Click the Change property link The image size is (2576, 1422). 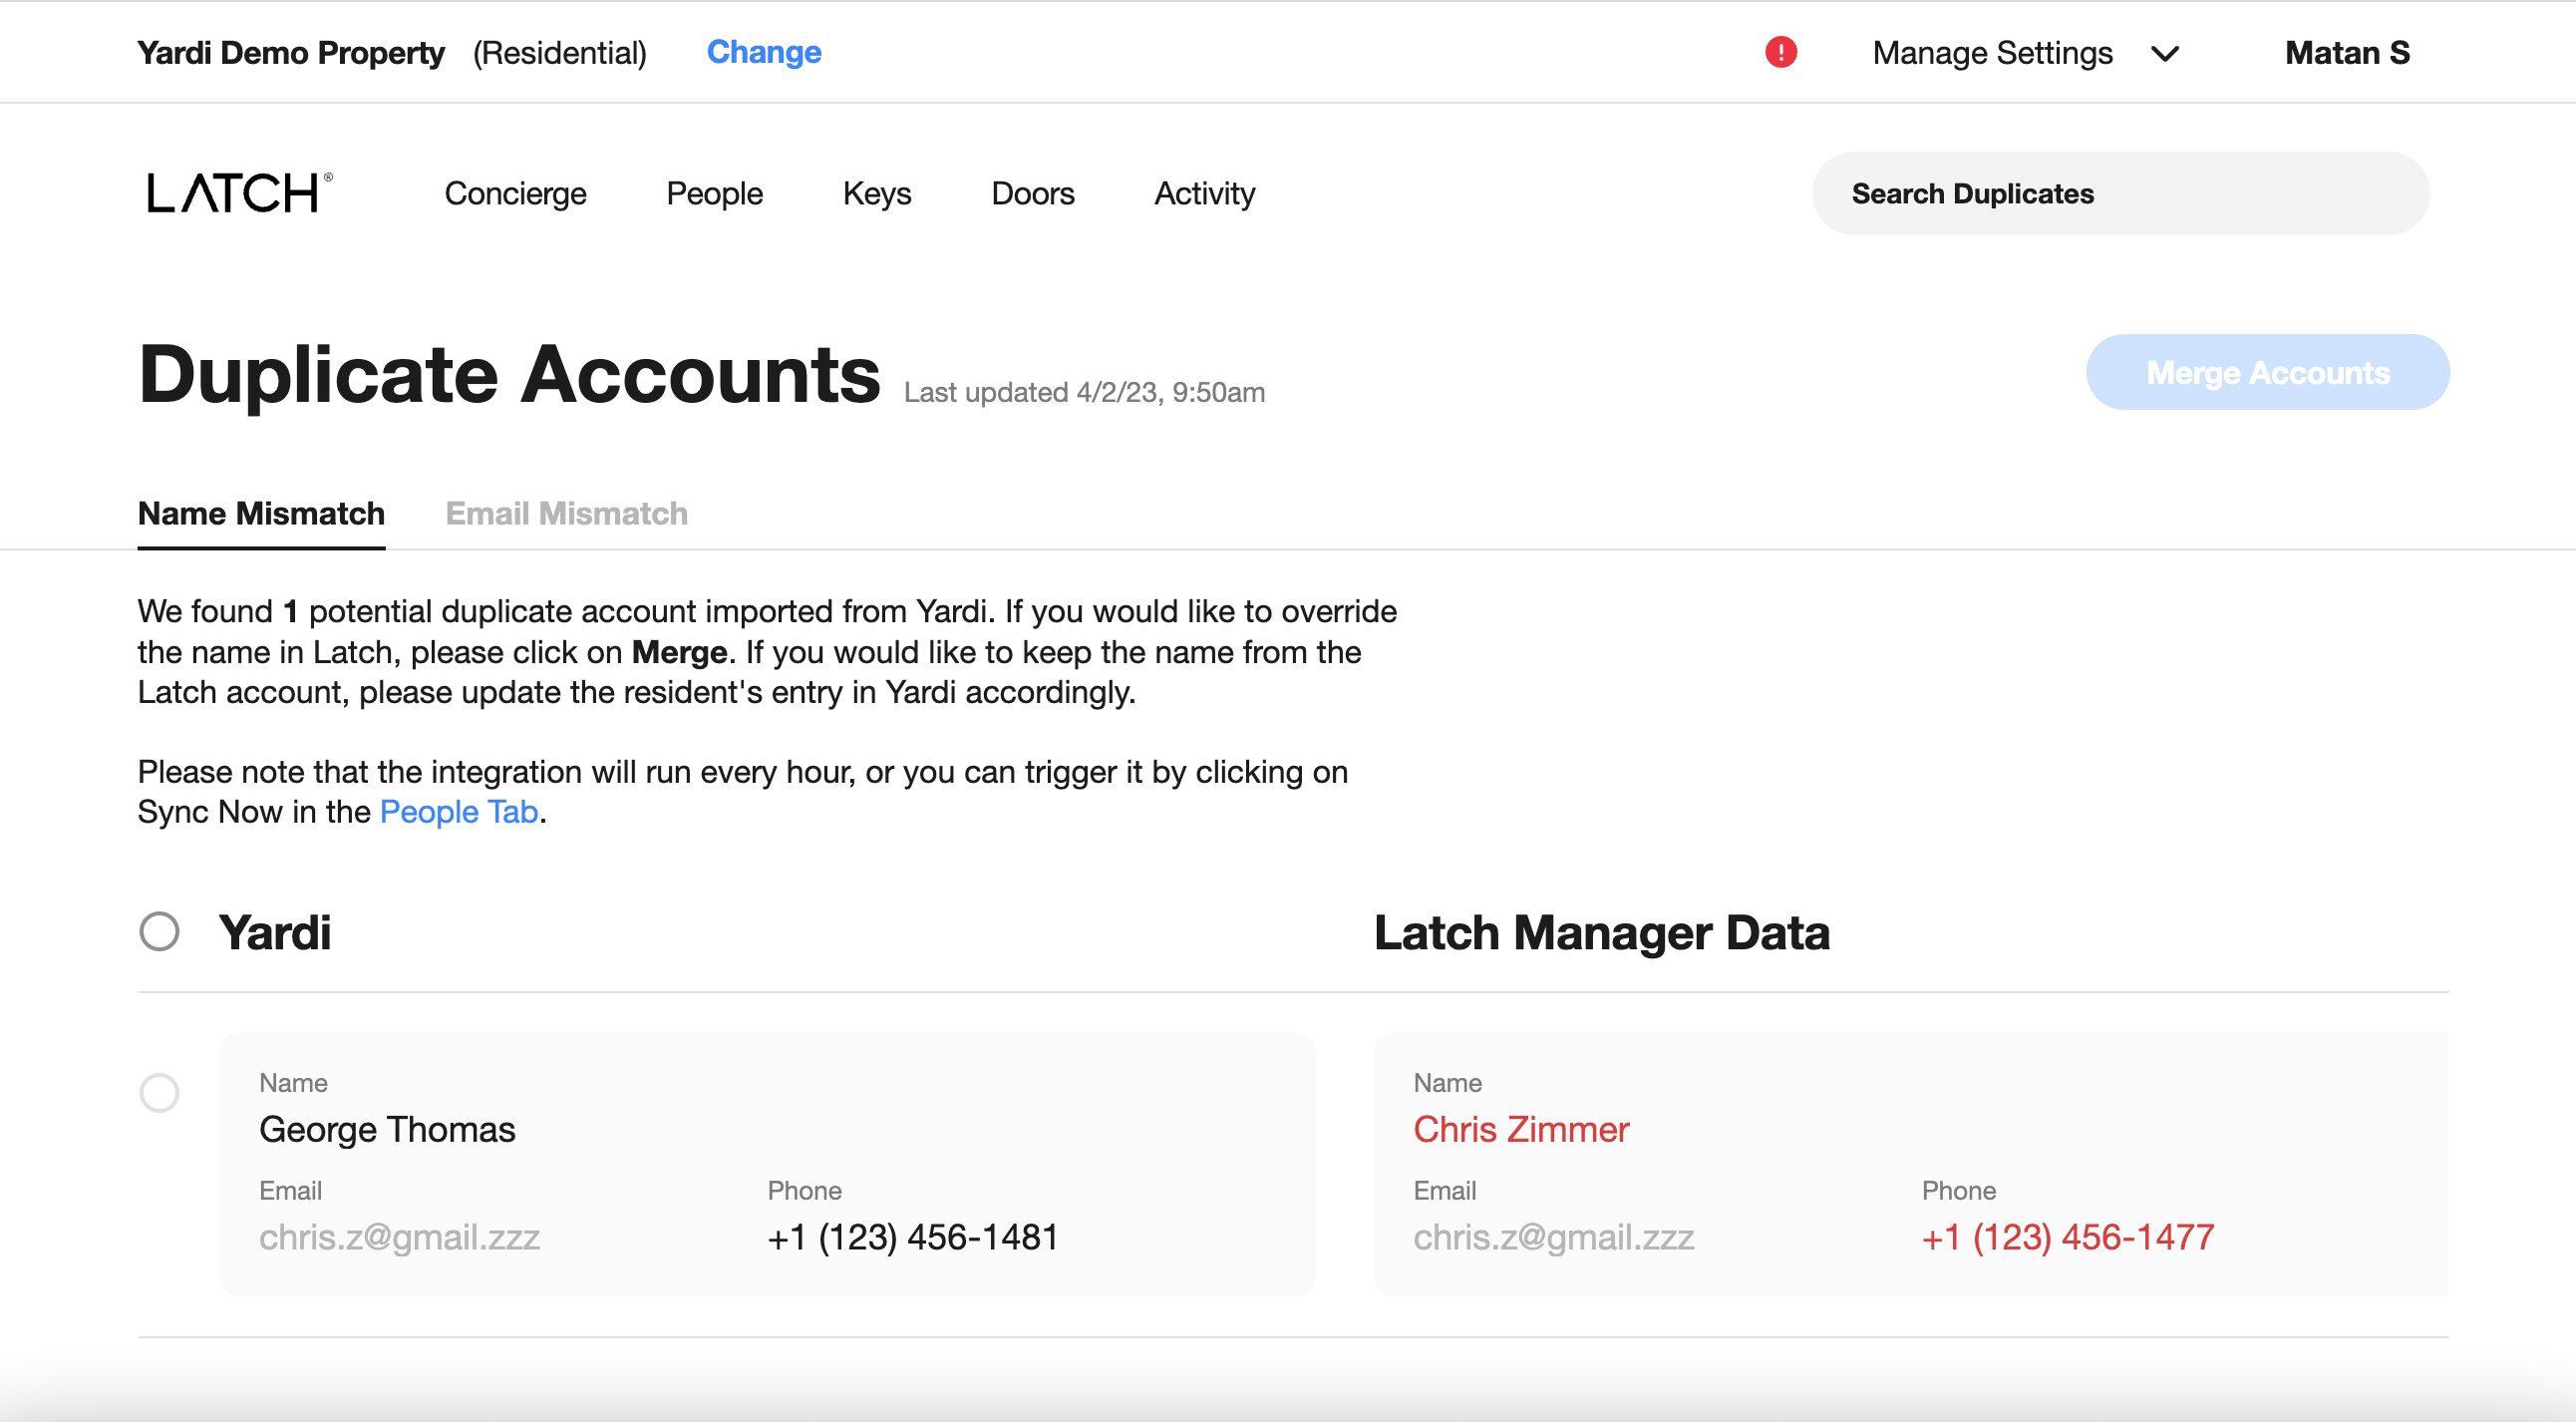[x=763, y=52]
